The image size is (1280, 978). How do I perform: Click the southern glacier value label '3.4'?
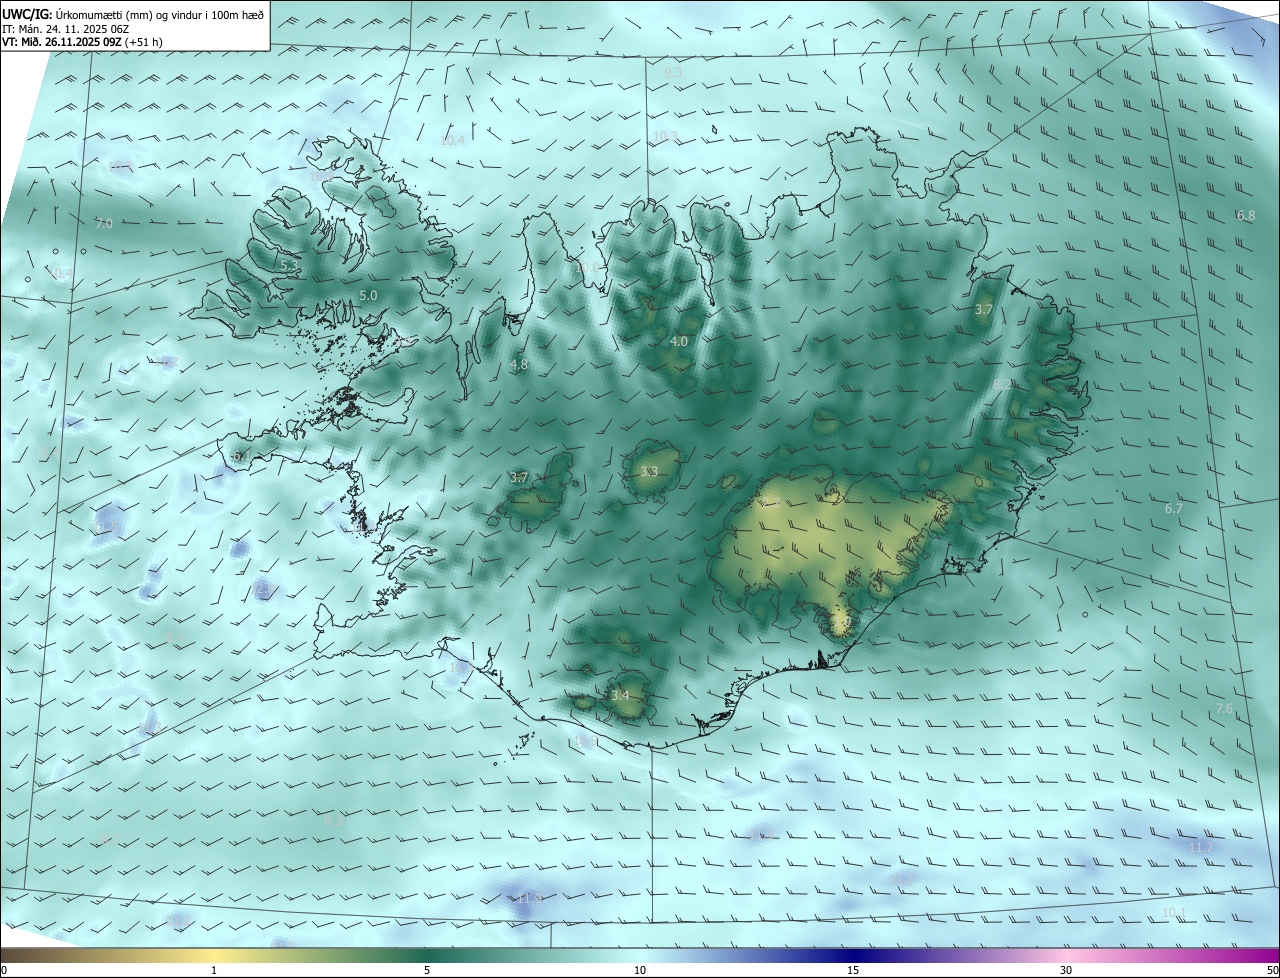pos(620,695)
